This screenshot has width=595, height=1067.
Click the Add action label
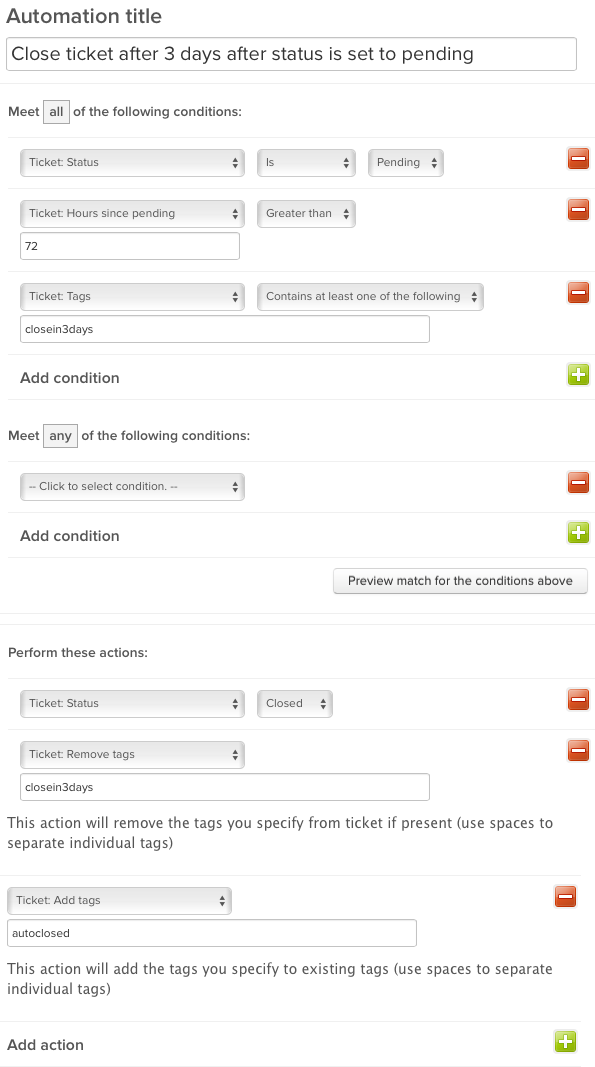pos(45,1045)
